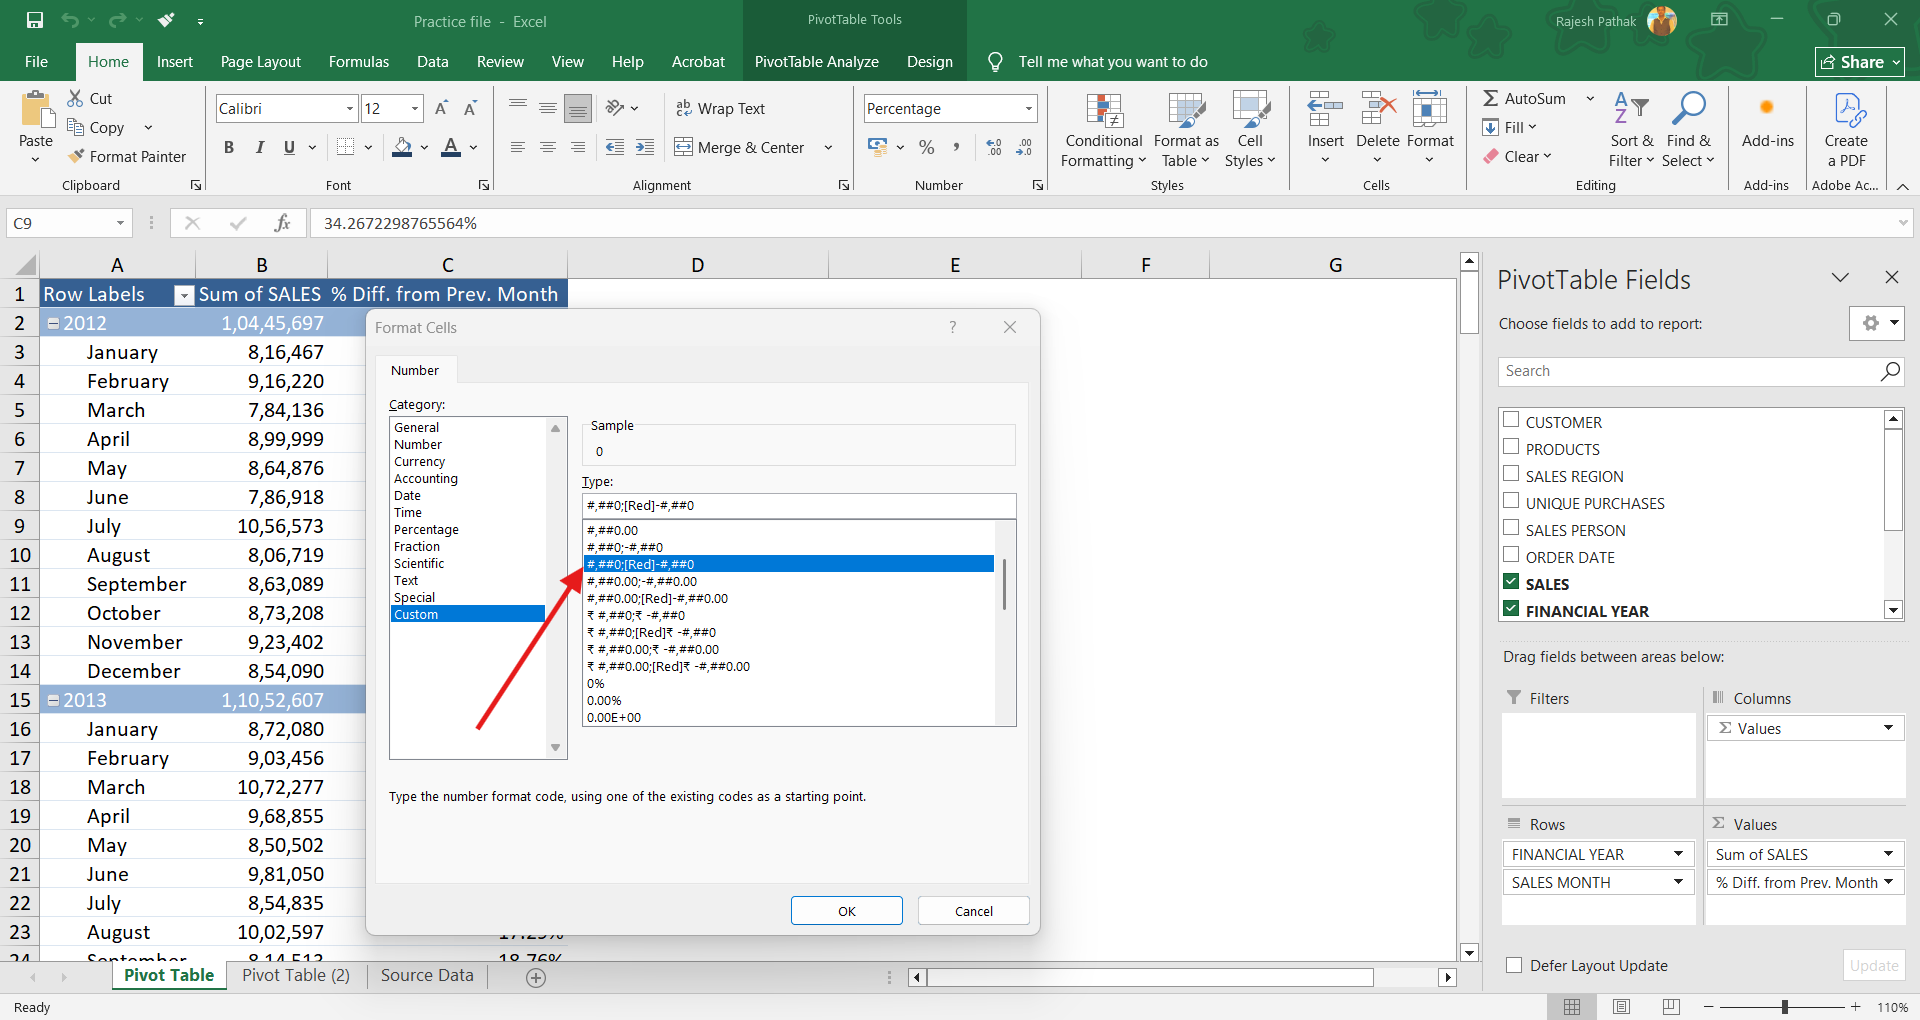Toggle Bold formatting in the Font group
The height and width of the screenshot is (1020, 1920).
(x=229, y=148)
